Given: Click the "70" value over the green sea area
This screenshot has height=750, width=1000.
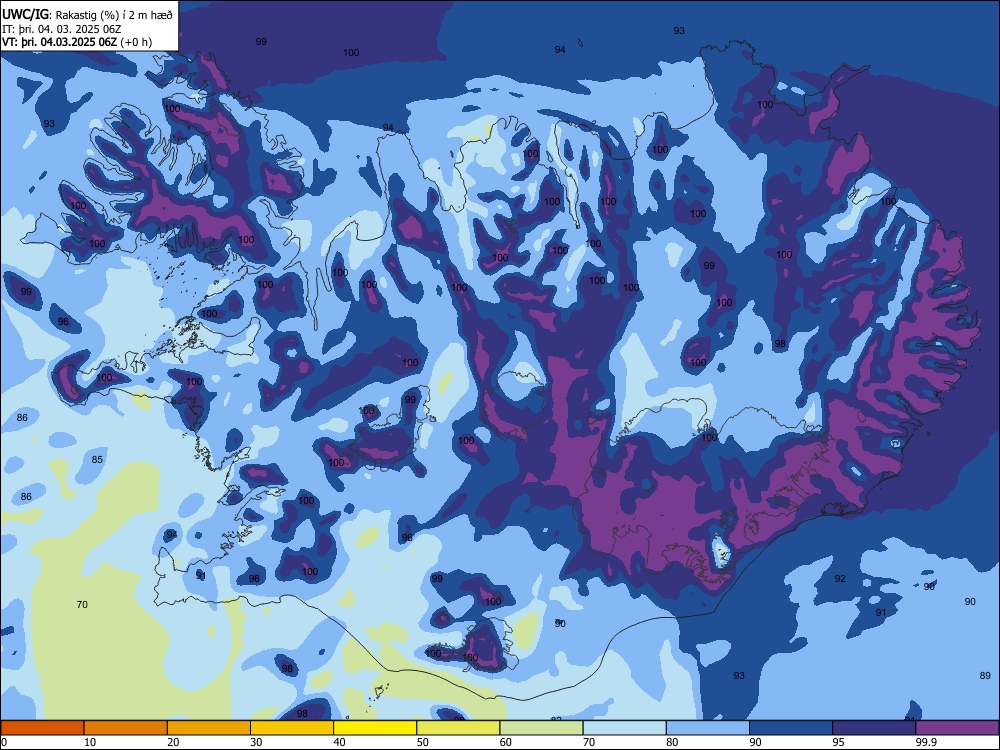Looking at the screenshot, I should pyautogui.click(x=82, y=605).
